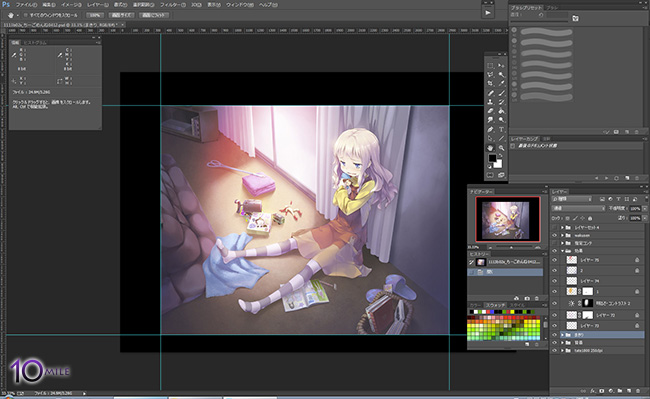Select the Clone Stamp tool
Viewport: 650px width, 399px height.
click(490, 102)
